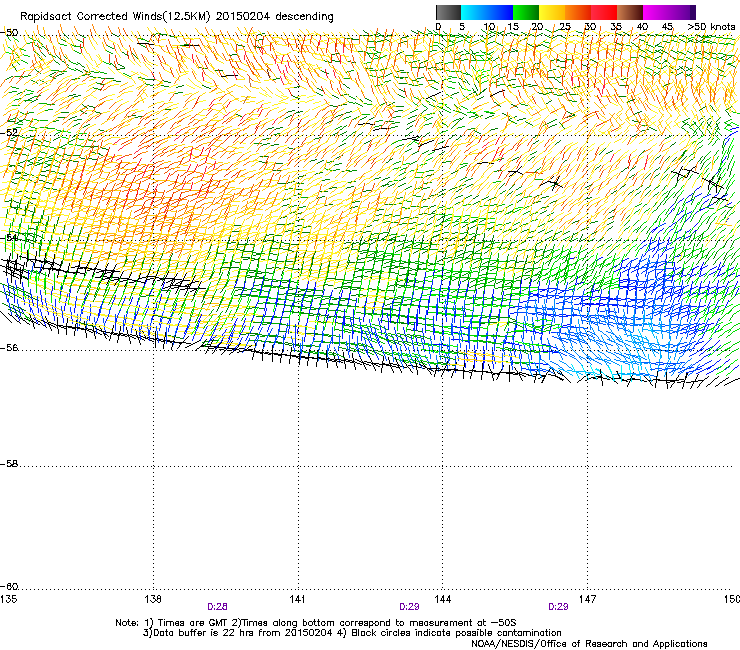This screenshot has width=740, height=650.
Task: Click the 135 longitude axis label
Action: pyautogui.click(x=9, y=599)
